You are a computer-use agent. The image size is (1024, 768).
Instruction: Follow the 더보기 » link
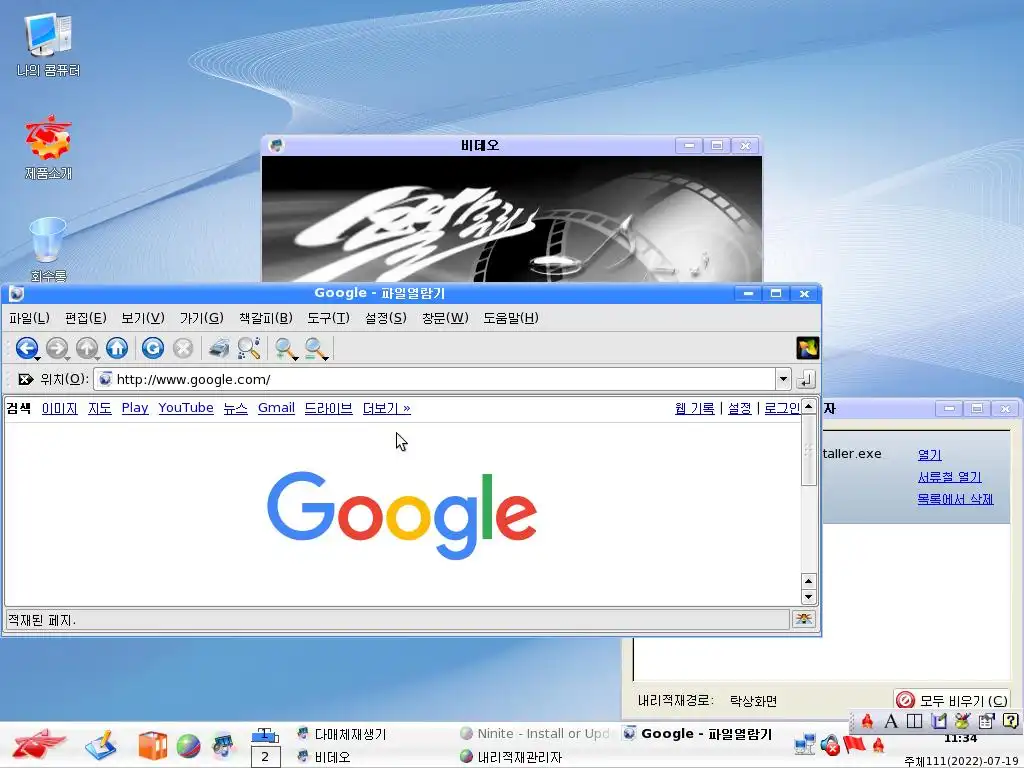387,408
